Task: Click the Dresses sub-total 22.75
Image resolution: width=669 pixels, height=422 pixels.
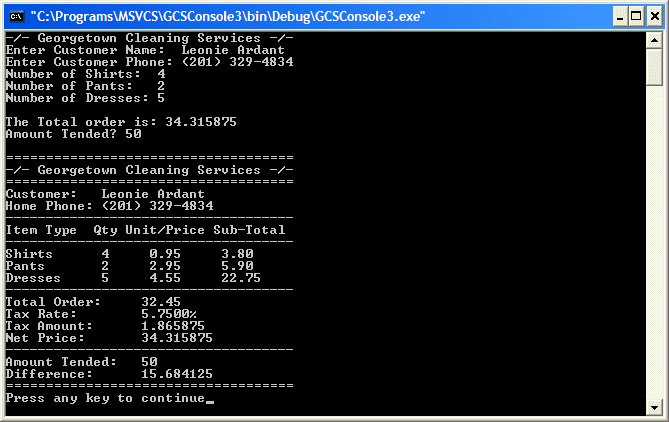Action: point(241,278)
